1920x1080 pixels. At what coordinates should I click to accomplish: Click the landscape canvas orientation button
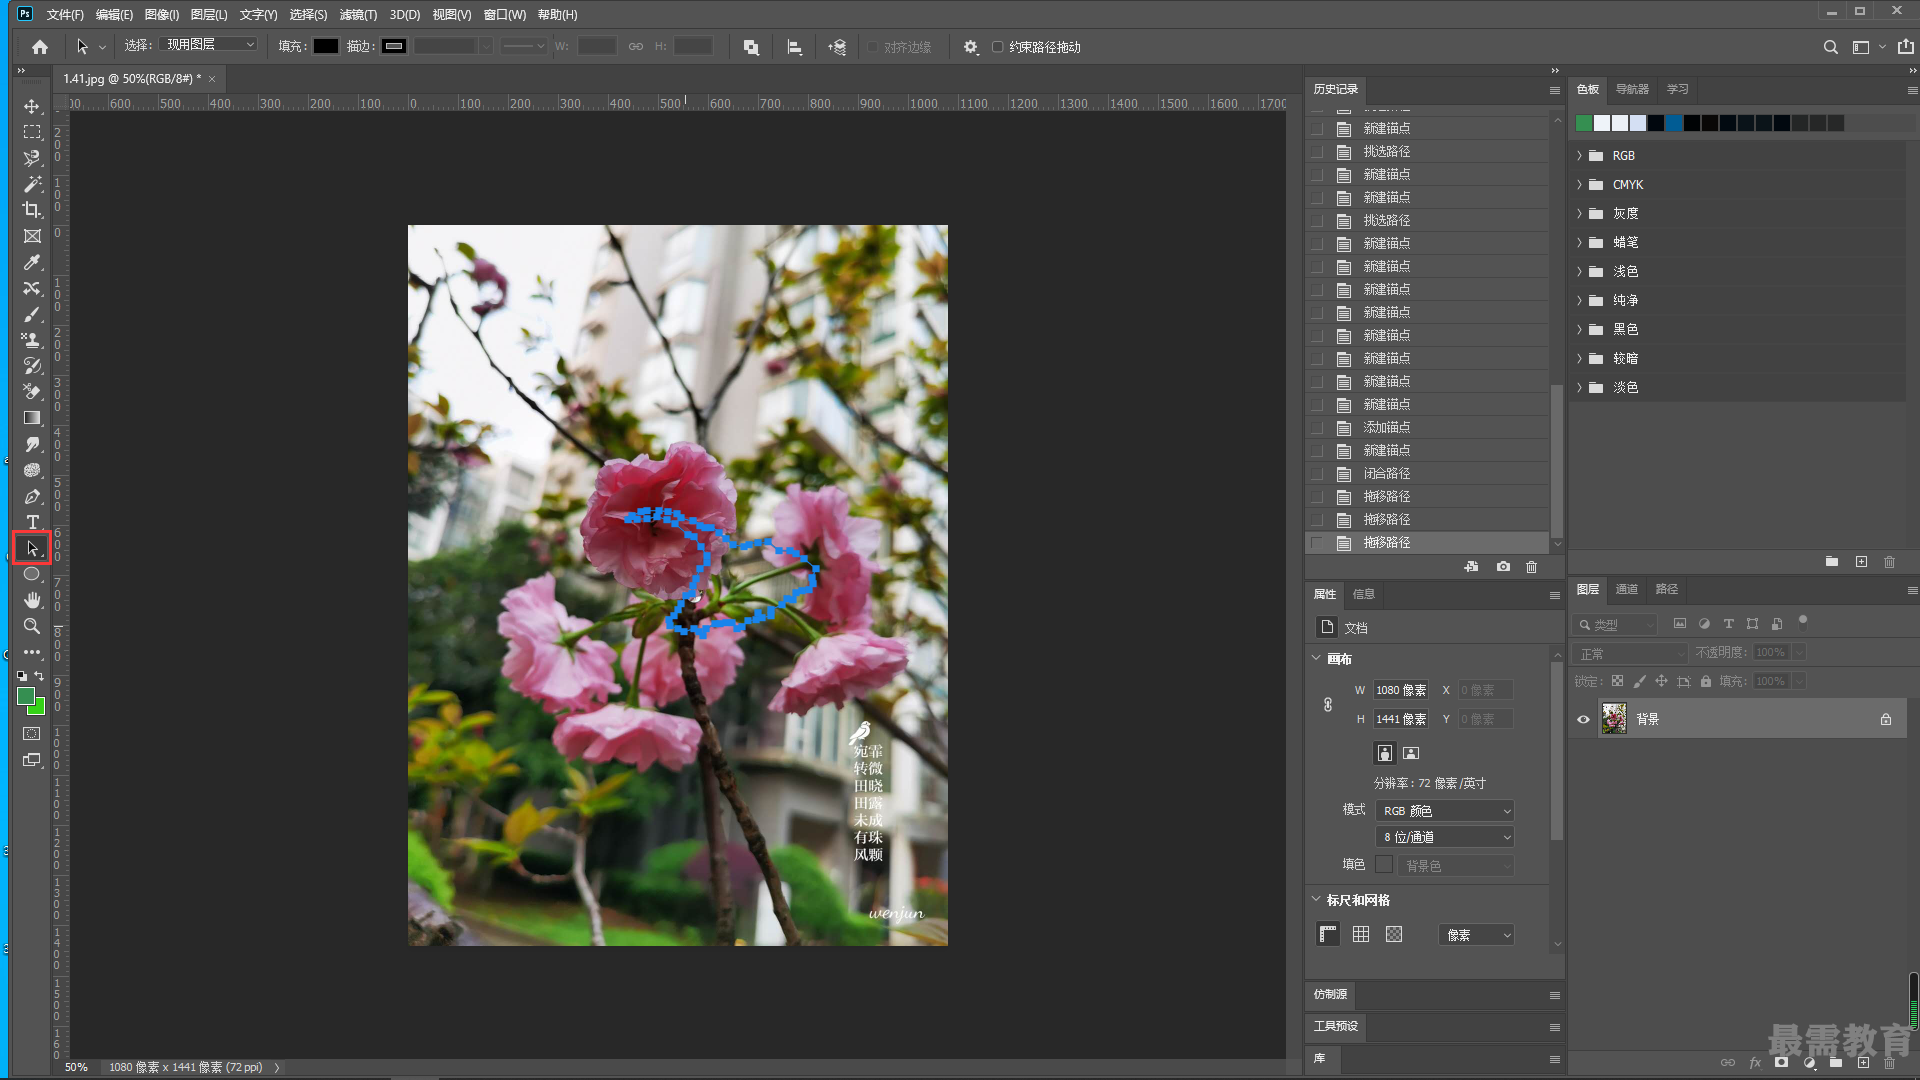click(1411, 753)
